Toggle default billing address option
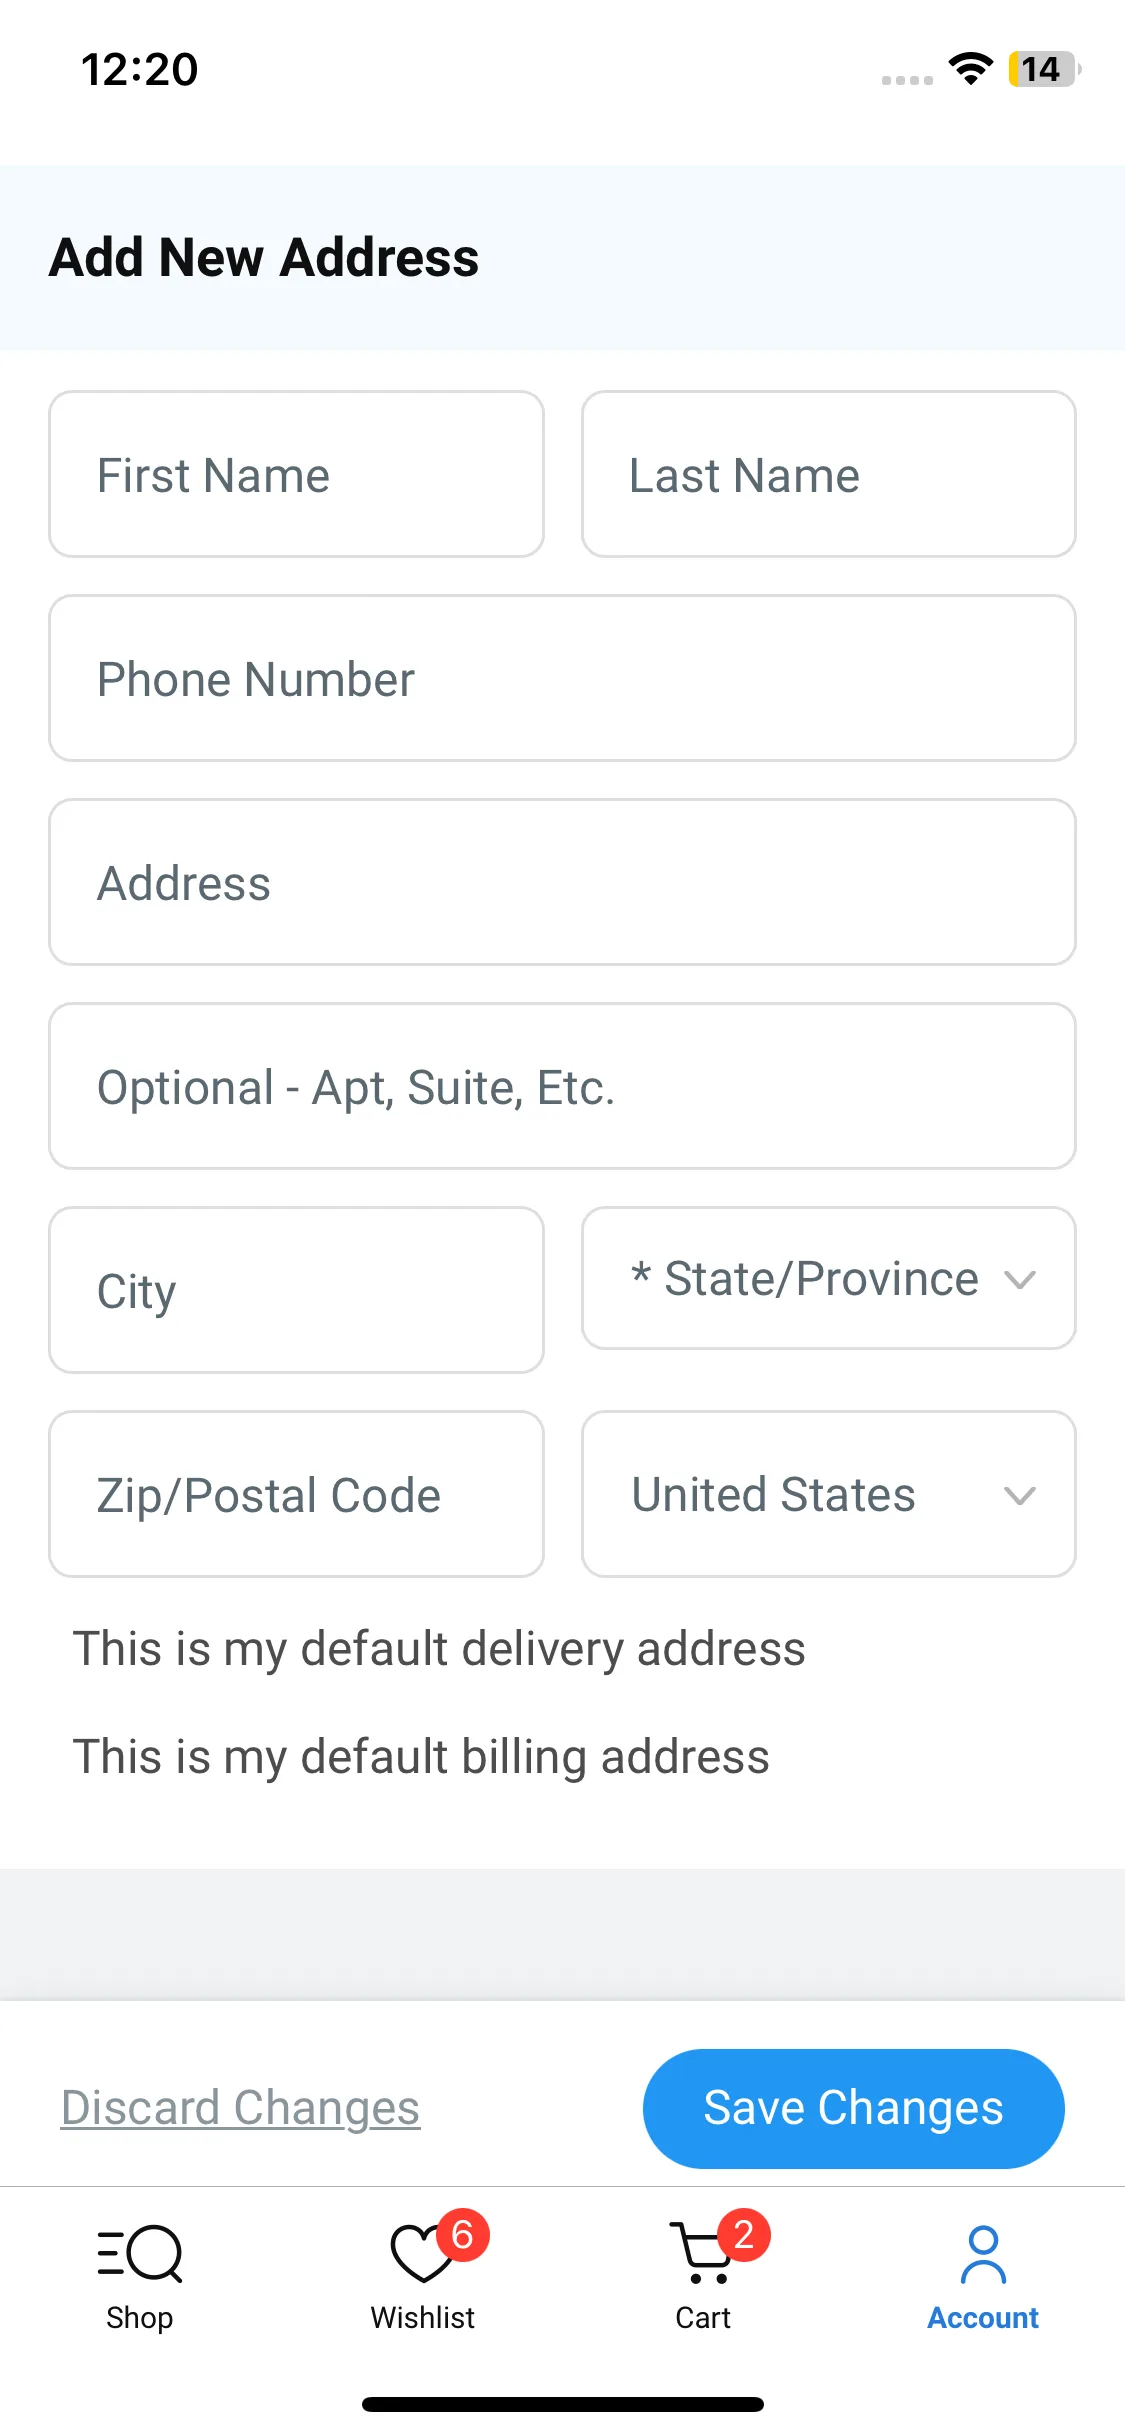 point(421,1756)
